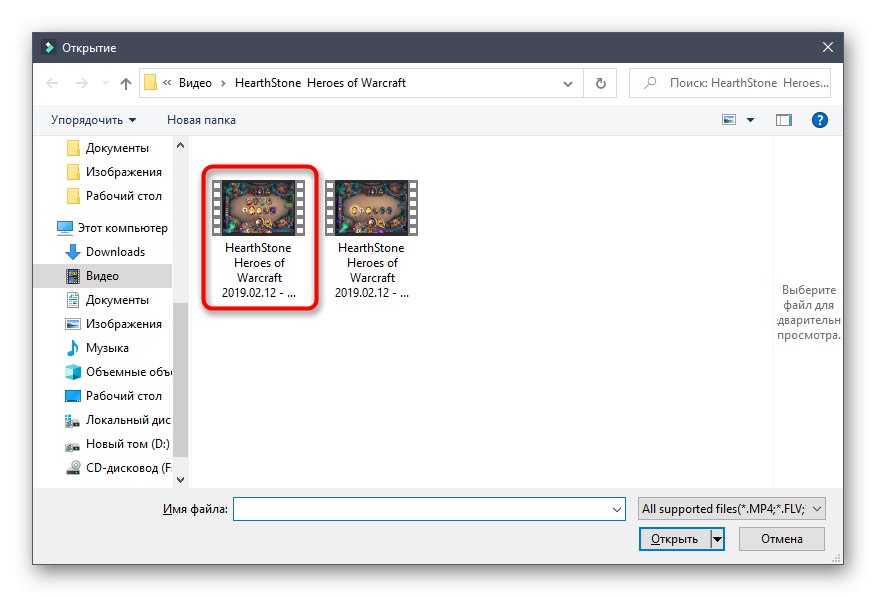This screenshot has height=597, width=876.
Task: Open the All supported files filter dropdown
Action: coord(731,509)
